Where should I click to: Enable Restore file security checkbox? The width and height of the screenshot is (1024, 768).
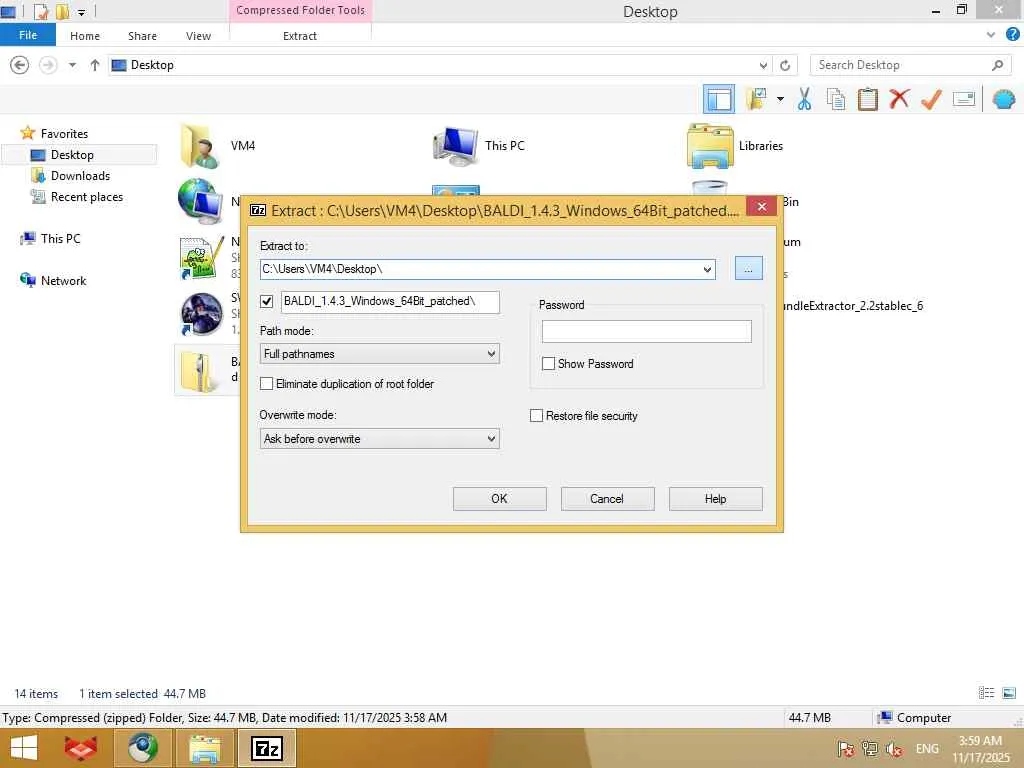[x=536, y=416]
